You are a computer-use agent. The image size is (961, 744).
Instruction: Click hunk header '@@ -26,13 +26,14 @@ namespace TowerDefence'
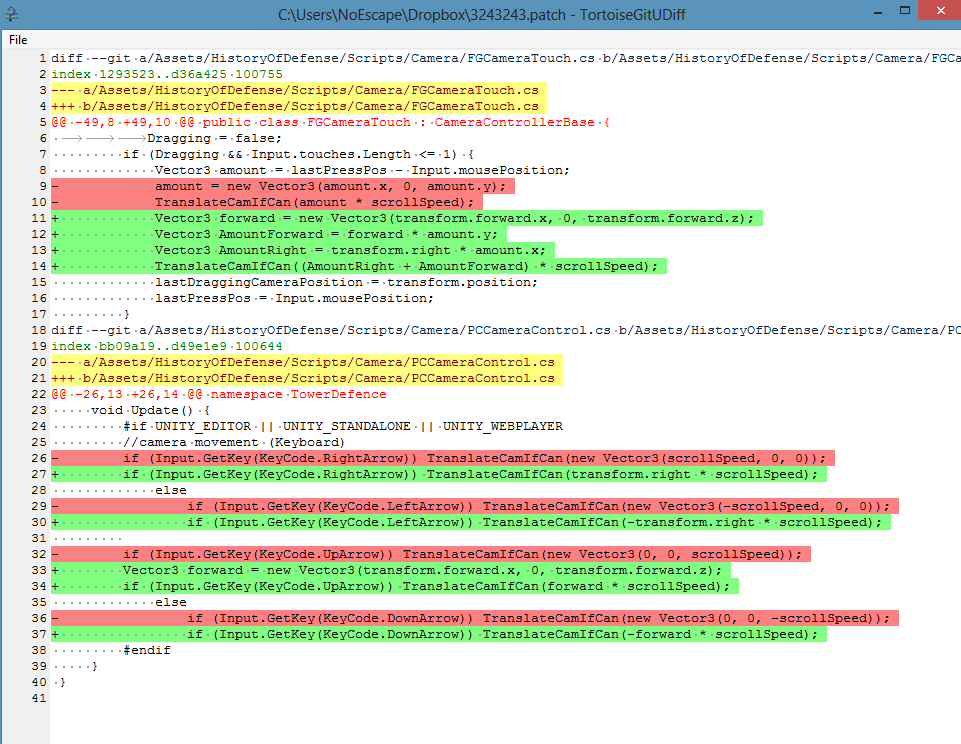pos(219,394)
